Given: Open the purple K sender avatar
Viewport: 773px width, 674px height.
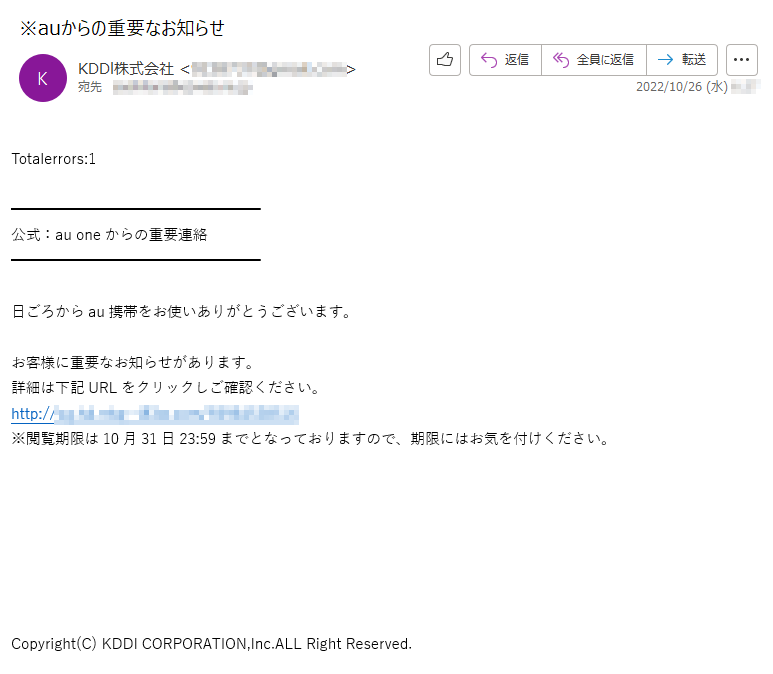Looking at the screenshot, I should [43, 78].
